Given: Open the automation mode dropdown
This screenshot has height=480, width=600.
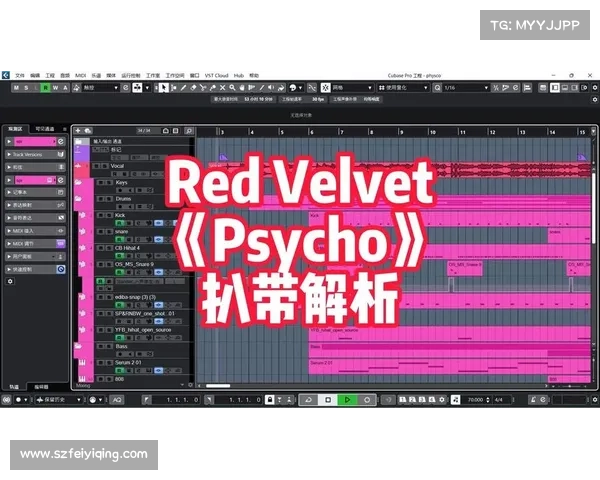Looking at the screenshot, I should [100, 88].
